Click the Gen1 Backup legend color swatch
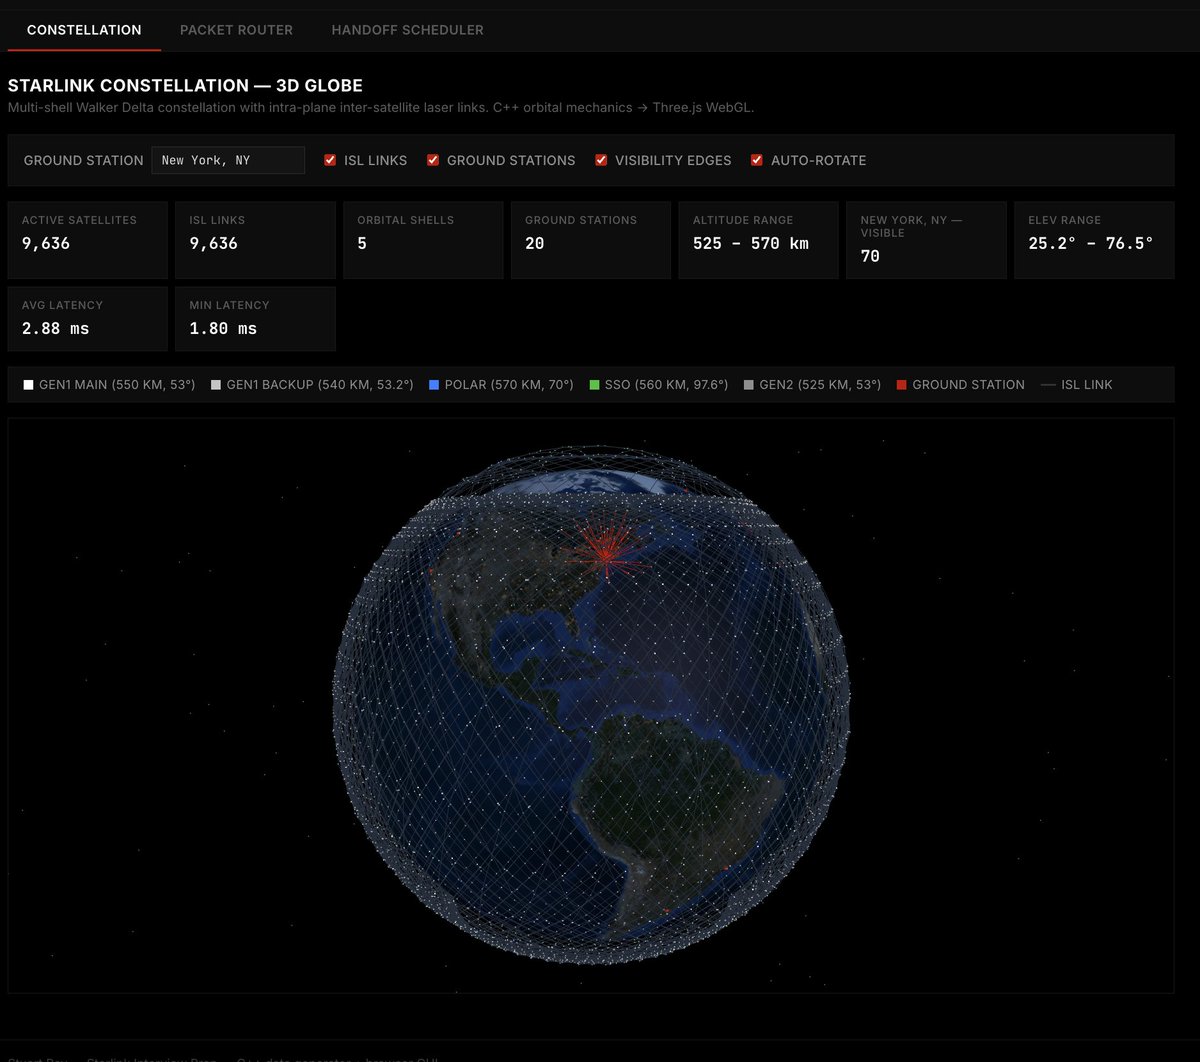Viewport: 1200px width, 1062px height. (216, 384)
